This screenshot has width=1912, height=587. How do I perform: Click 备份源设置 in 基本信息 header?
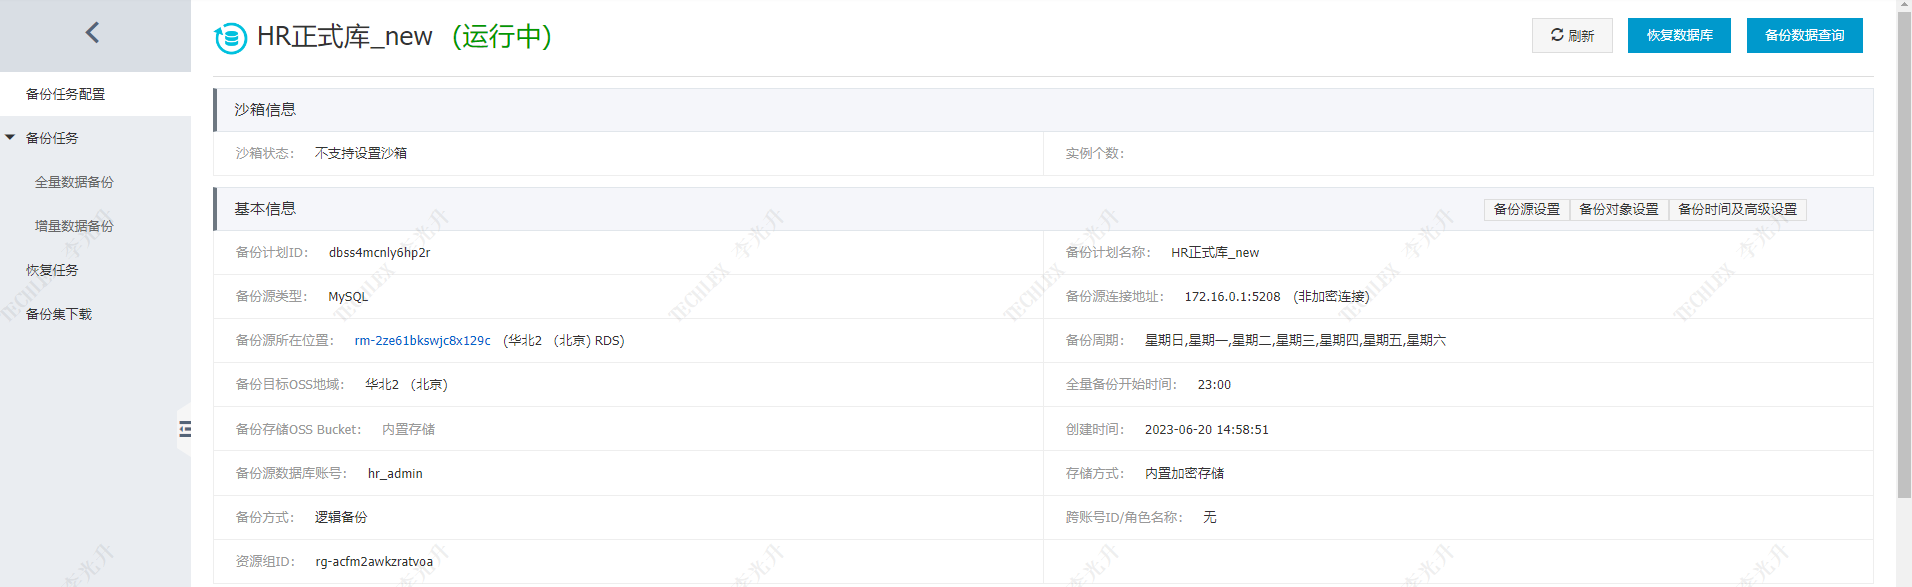click(1526, 209)
